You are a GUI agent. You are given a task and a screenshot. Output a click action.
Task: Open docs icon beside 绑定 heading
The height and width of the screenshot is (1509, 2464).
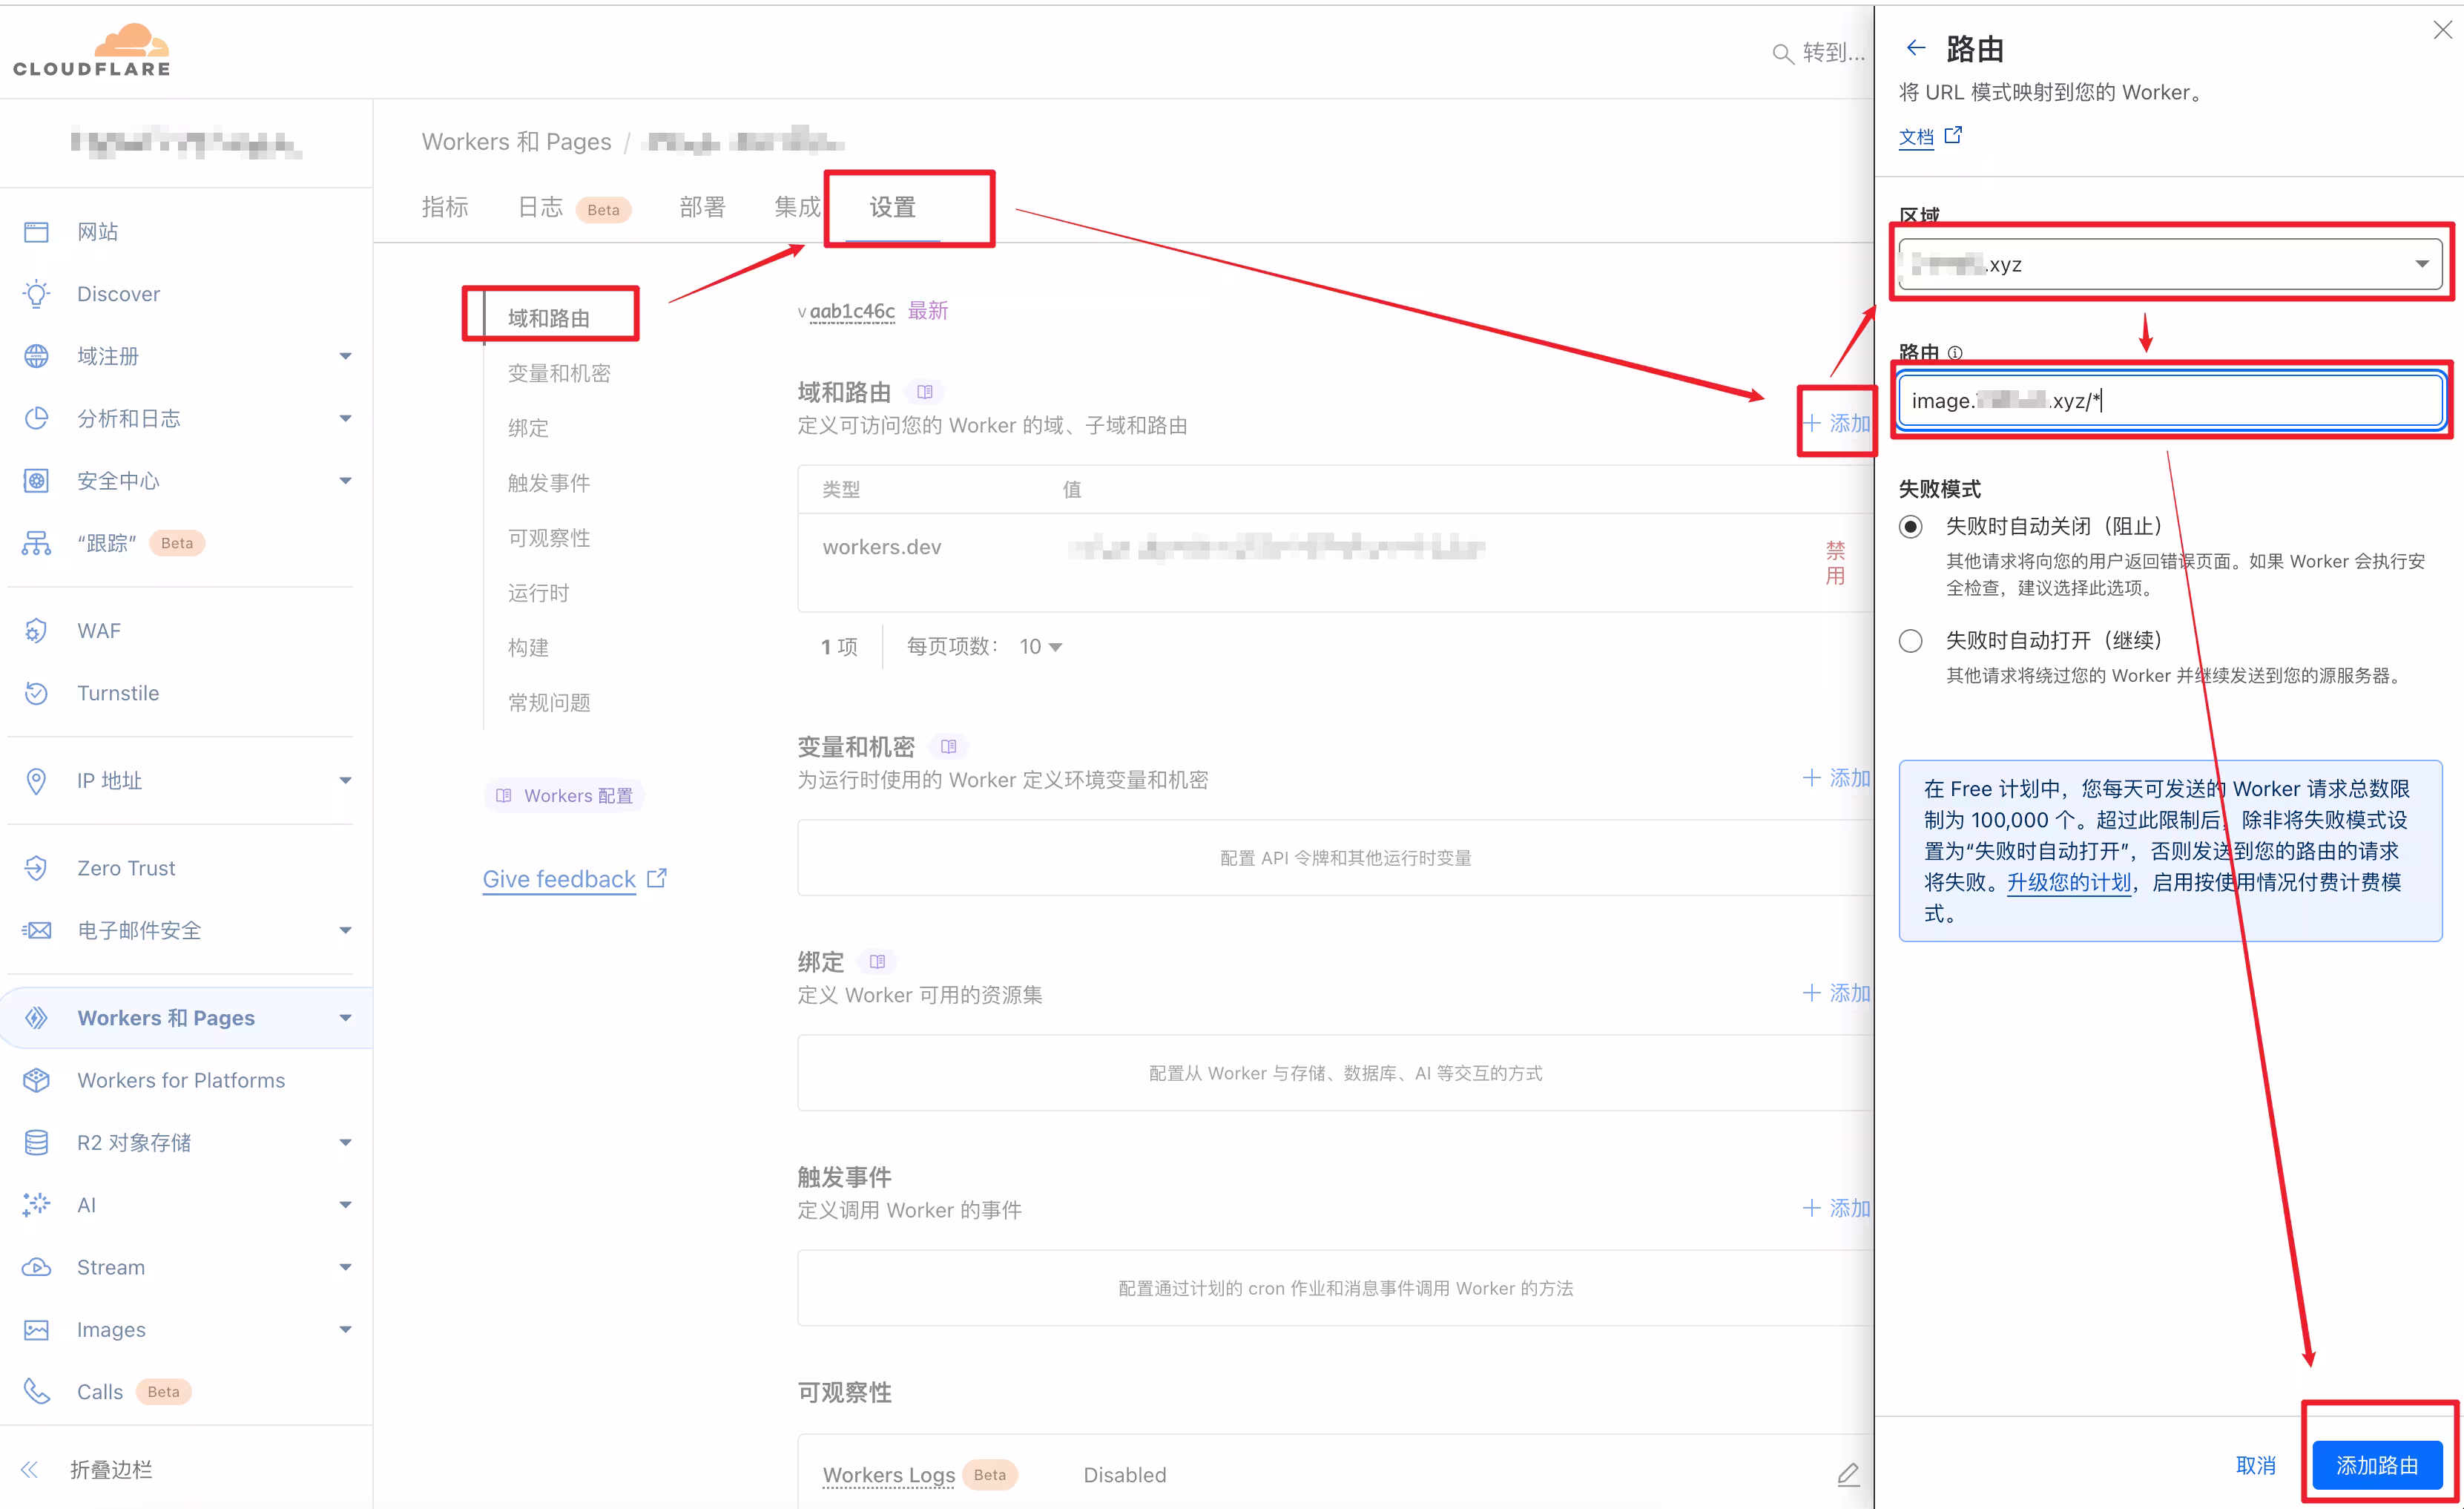click(878, 962)
